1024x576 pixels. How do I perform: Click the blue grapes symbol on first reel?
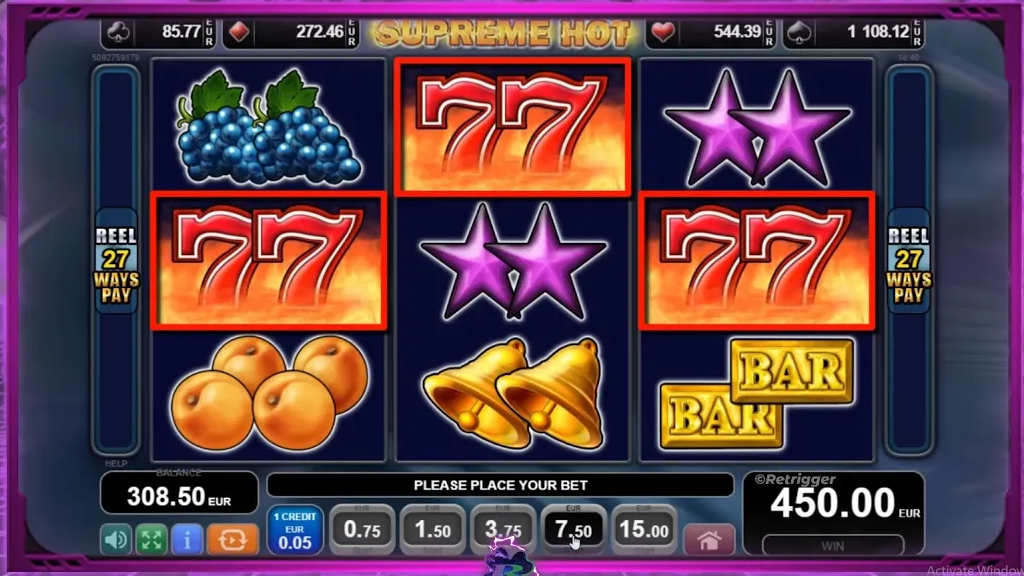[x=268, y=126]
